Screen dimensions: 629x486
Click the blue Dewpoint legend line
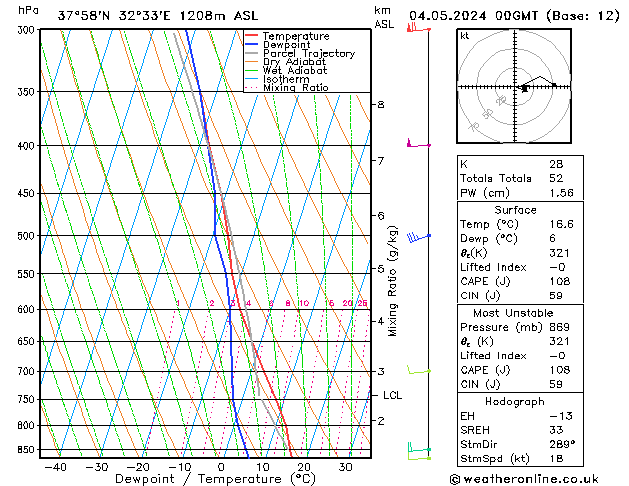[x=252, y=45]
